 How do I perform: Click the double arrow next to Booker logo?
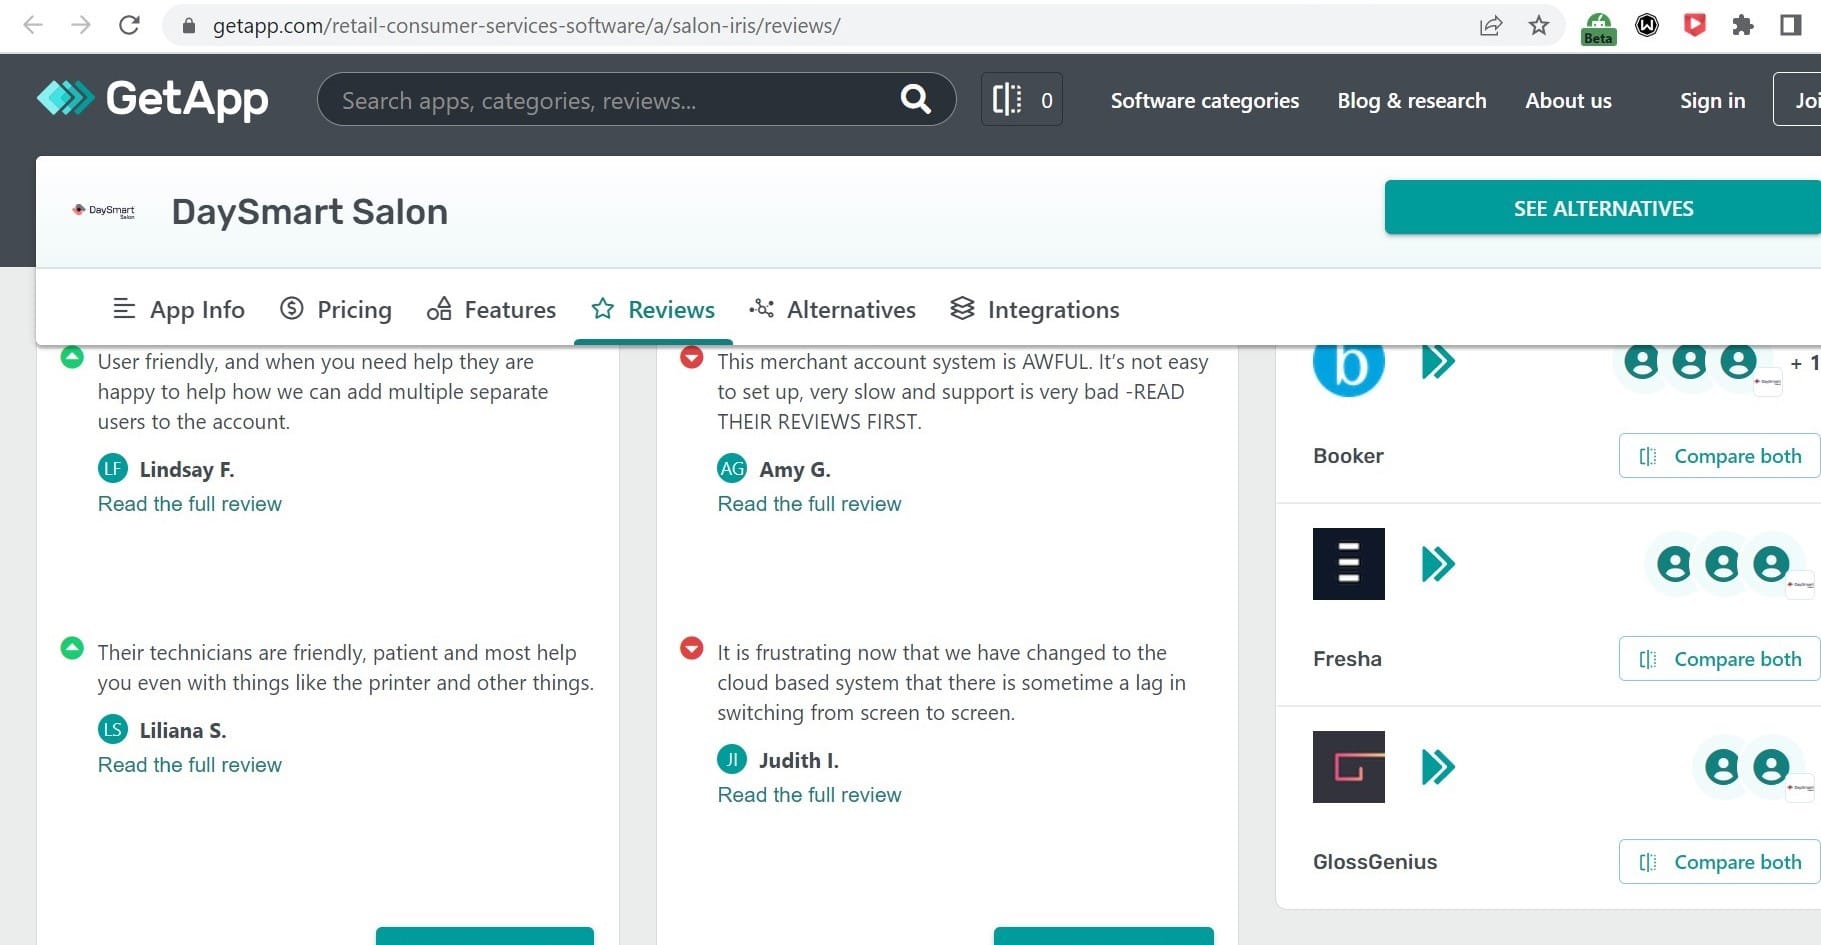[1438, 361]
